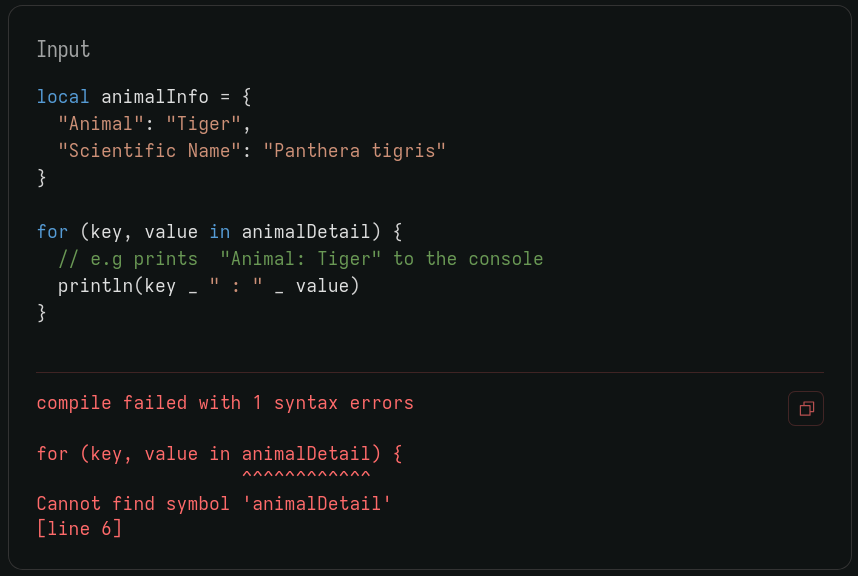Click the "compile failed with 1 syntax errors" message
858x576 pixels.
(225, 403)
